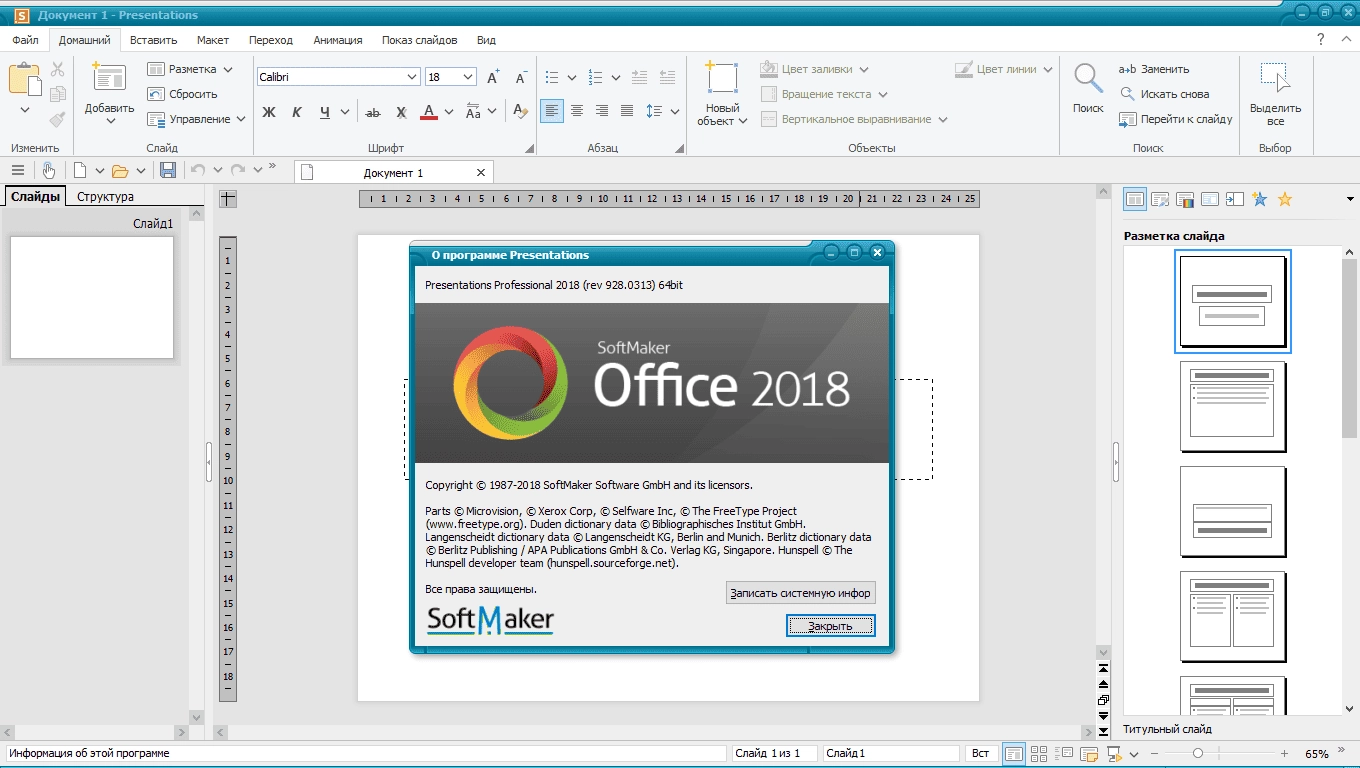Switch to the Показ слайдов ribbon tab

[420, 40]
